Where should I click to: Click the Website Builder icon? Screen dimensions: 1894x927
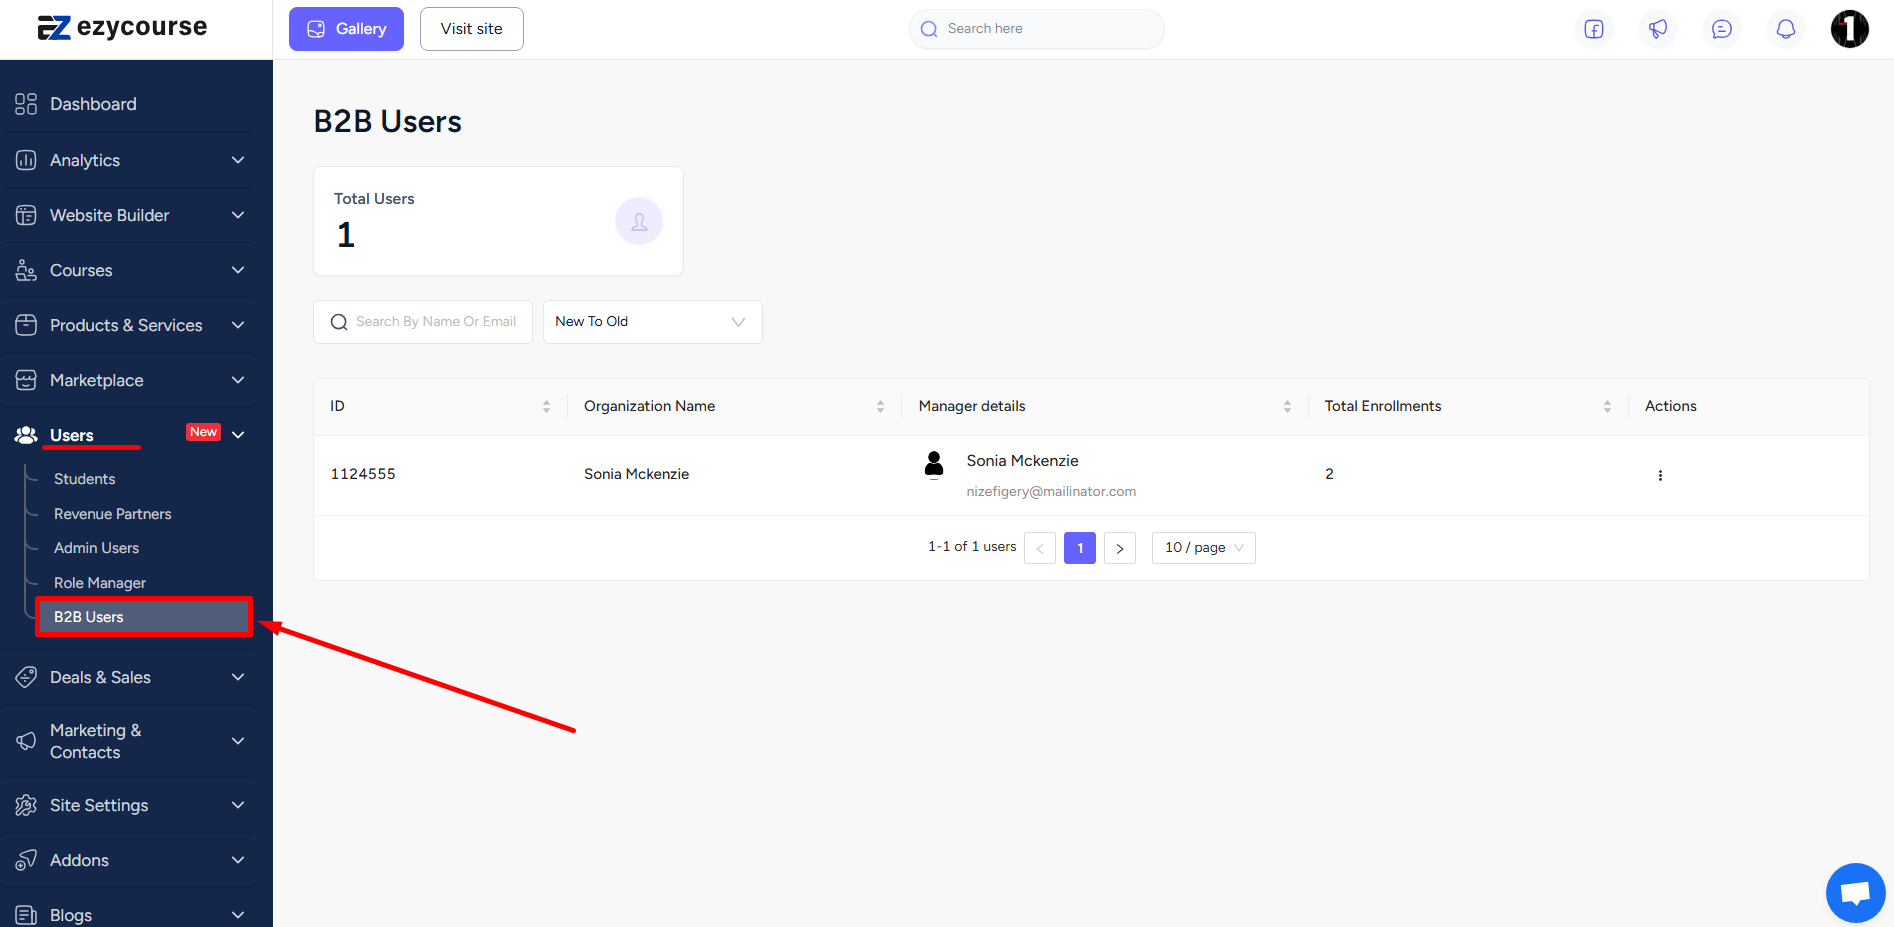[26, 215]
